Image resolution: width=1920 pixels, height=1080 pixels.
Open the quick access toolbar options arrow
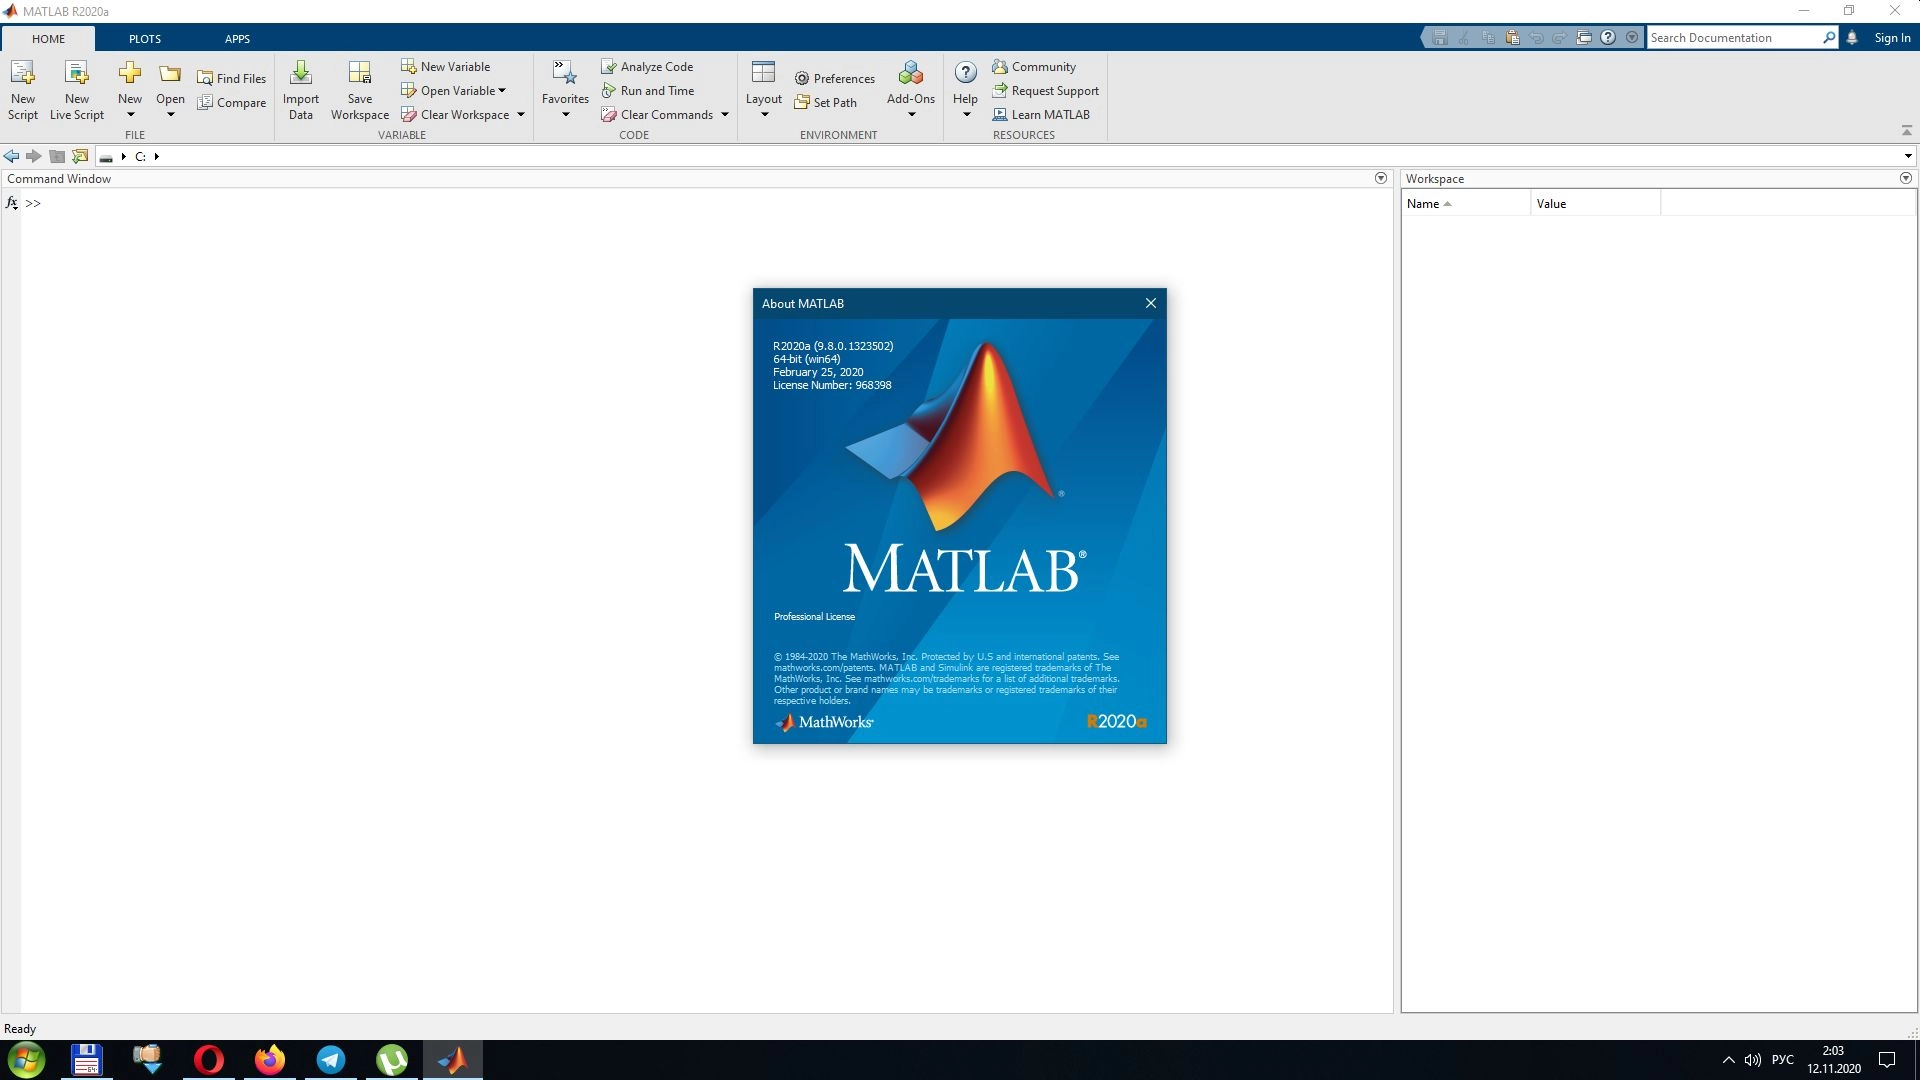coord(1632,37)
